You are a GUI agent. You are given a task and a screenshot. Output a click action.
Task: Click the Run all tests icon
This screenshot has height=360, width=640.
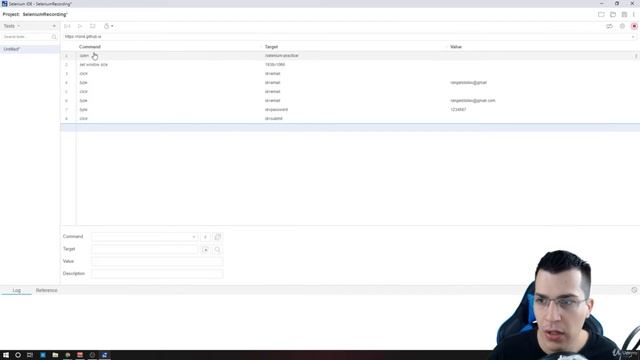67,26
